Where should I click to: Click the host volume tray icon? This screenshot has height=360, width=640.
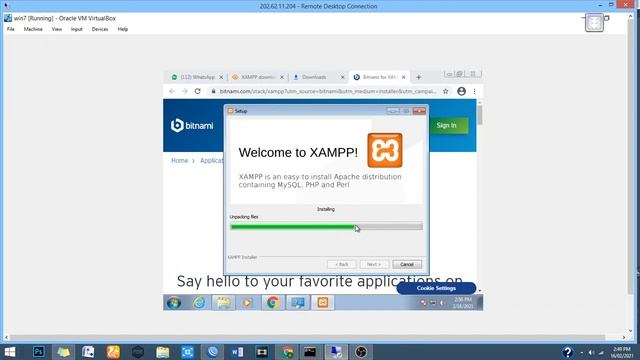591,353
